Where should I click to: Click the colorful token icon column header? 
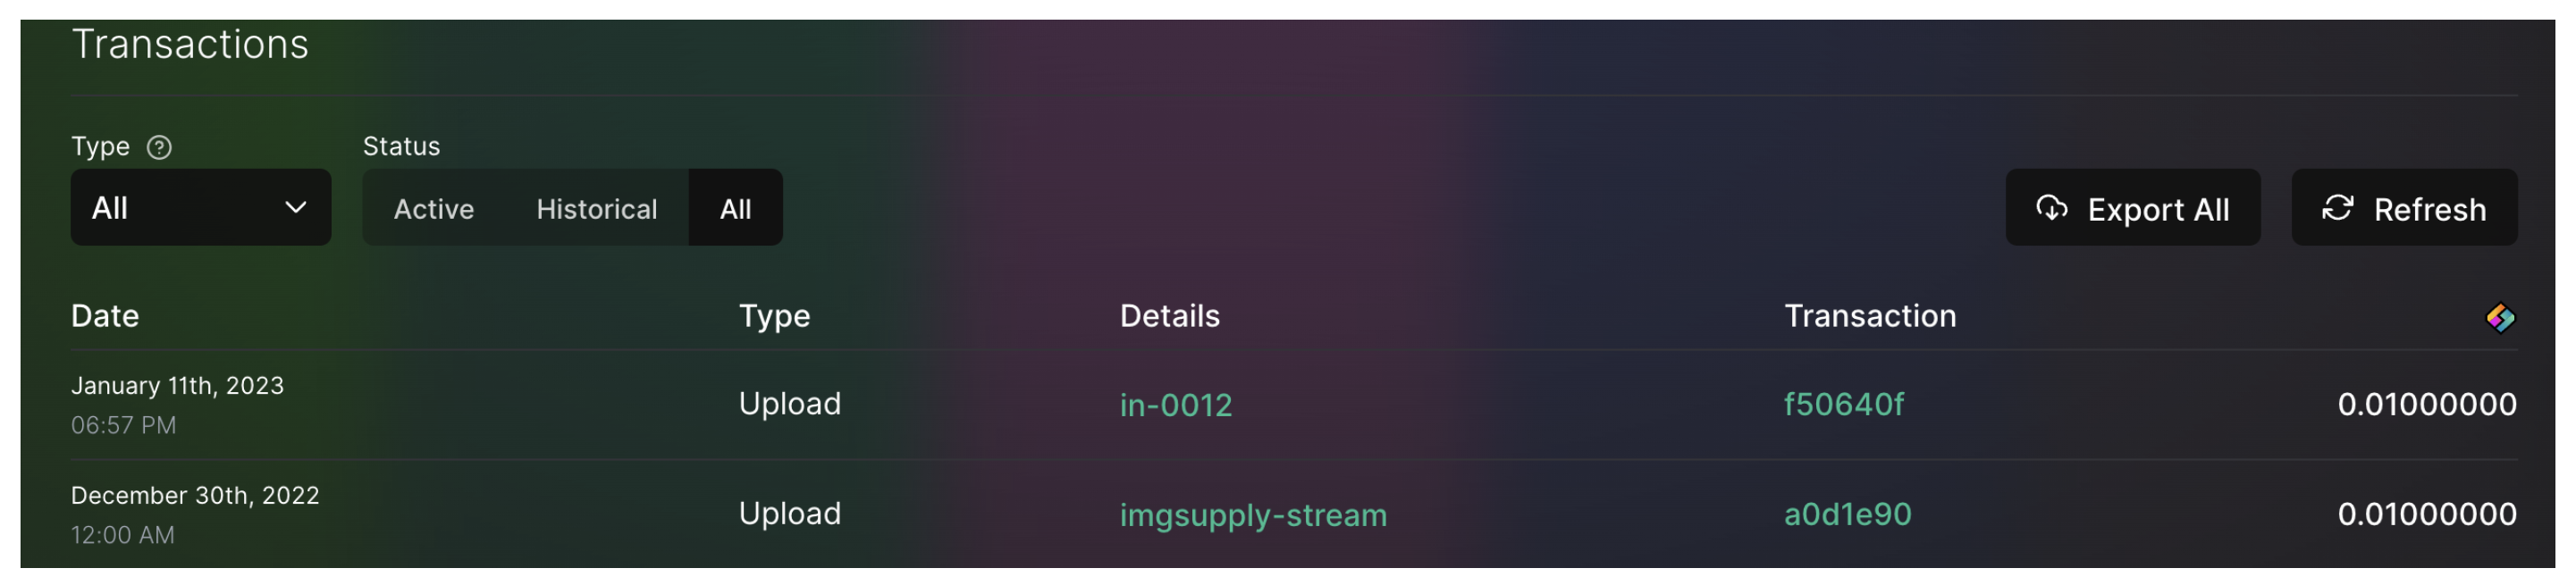[x=2499, y=318]
